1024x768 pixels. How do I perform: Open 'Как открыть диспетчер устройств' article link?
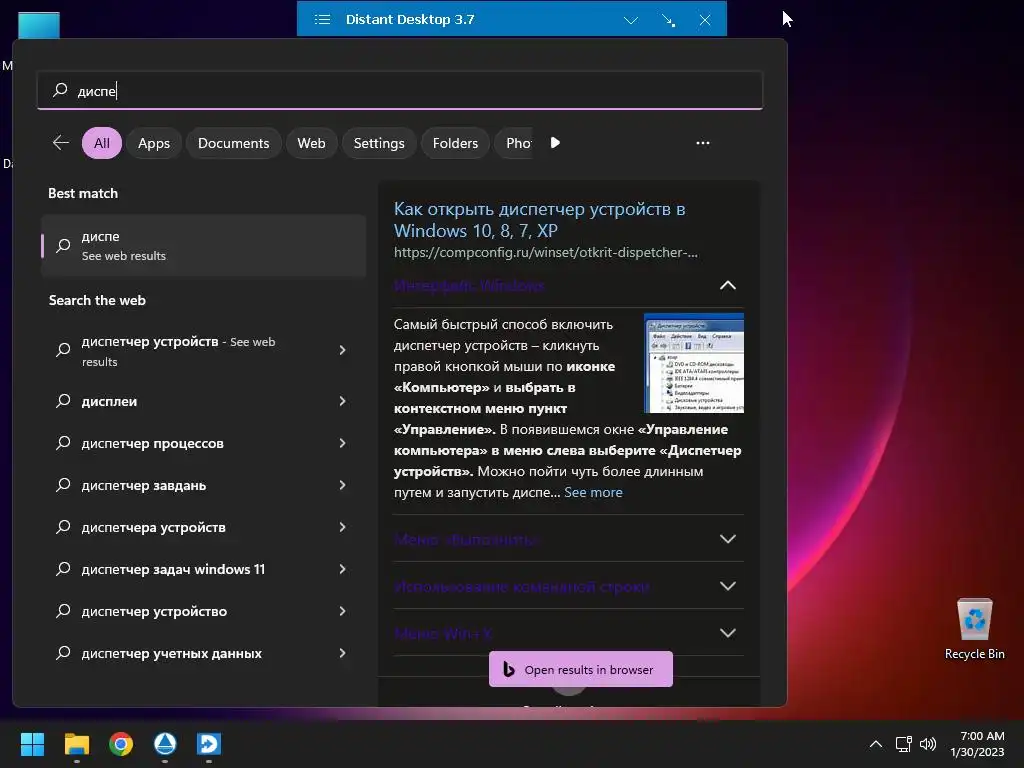[x=539, y=220]
